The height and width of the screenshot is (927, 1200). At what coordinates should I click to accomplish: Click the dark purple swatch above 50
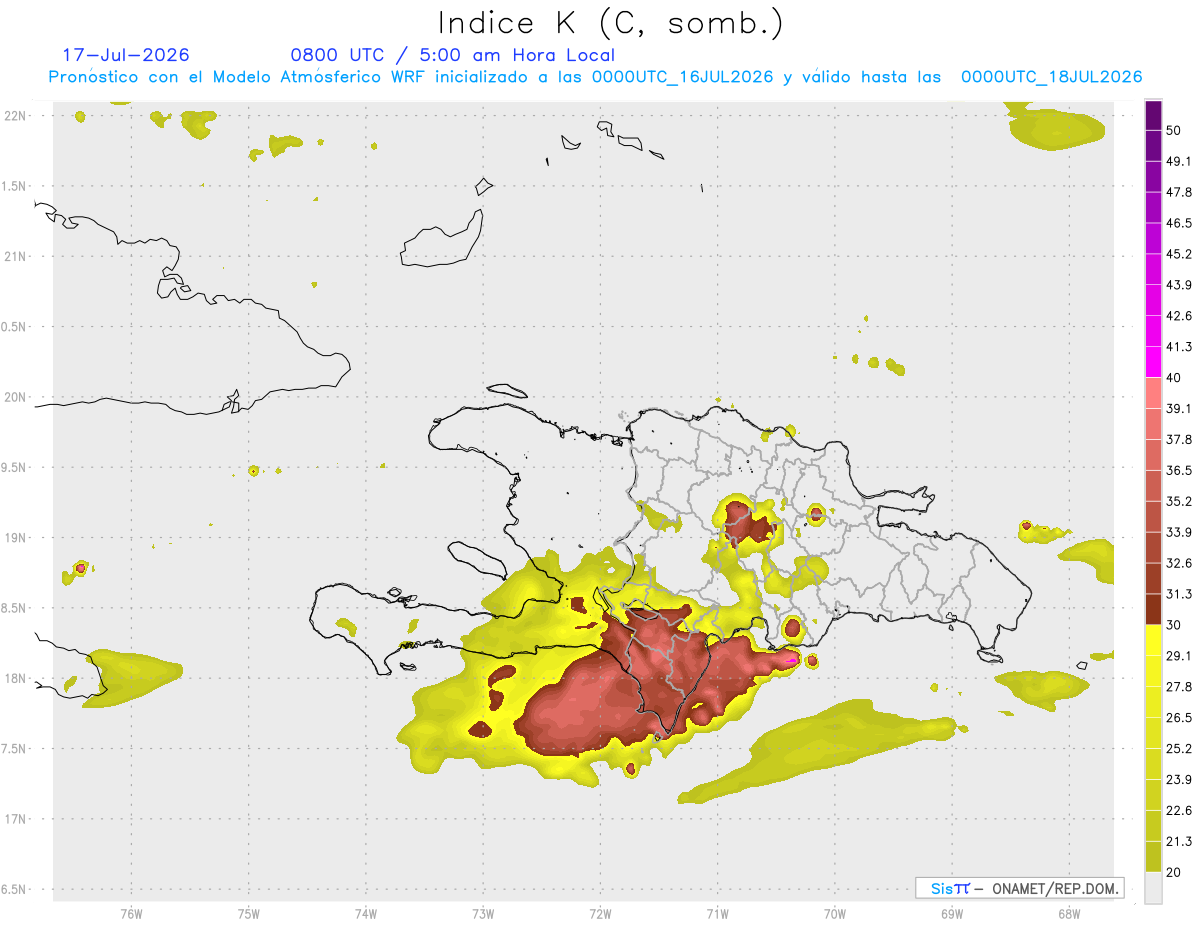coord(1153,115)
